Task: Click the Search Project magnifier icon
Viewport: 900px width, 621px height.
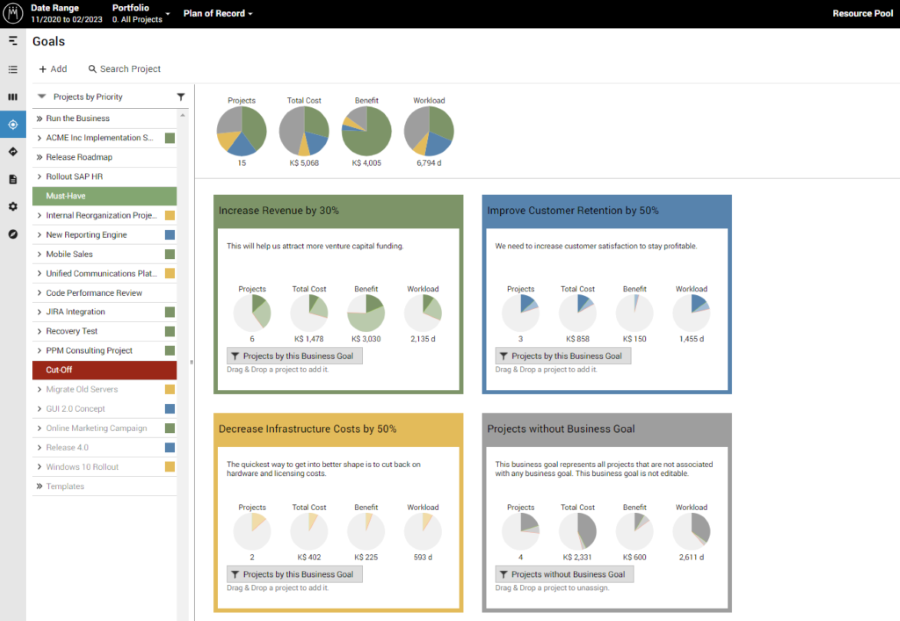Action: click(x=92, y=69)
